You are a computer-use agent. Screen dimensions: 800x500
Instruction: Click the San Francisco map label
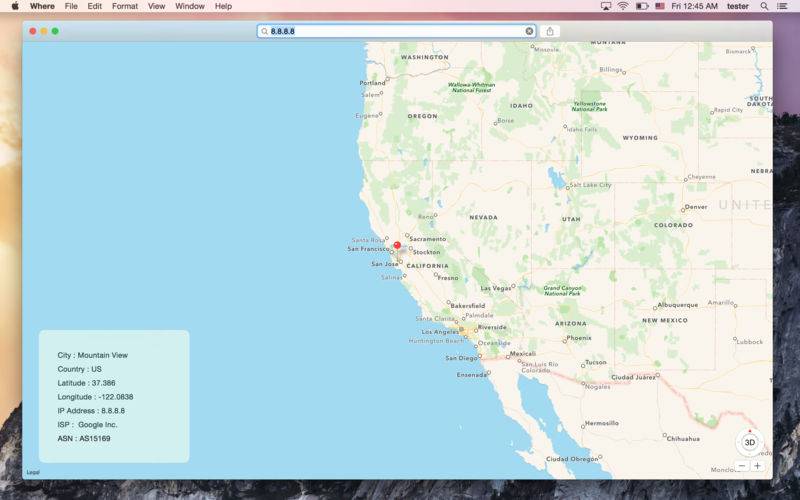pos(368,249)
